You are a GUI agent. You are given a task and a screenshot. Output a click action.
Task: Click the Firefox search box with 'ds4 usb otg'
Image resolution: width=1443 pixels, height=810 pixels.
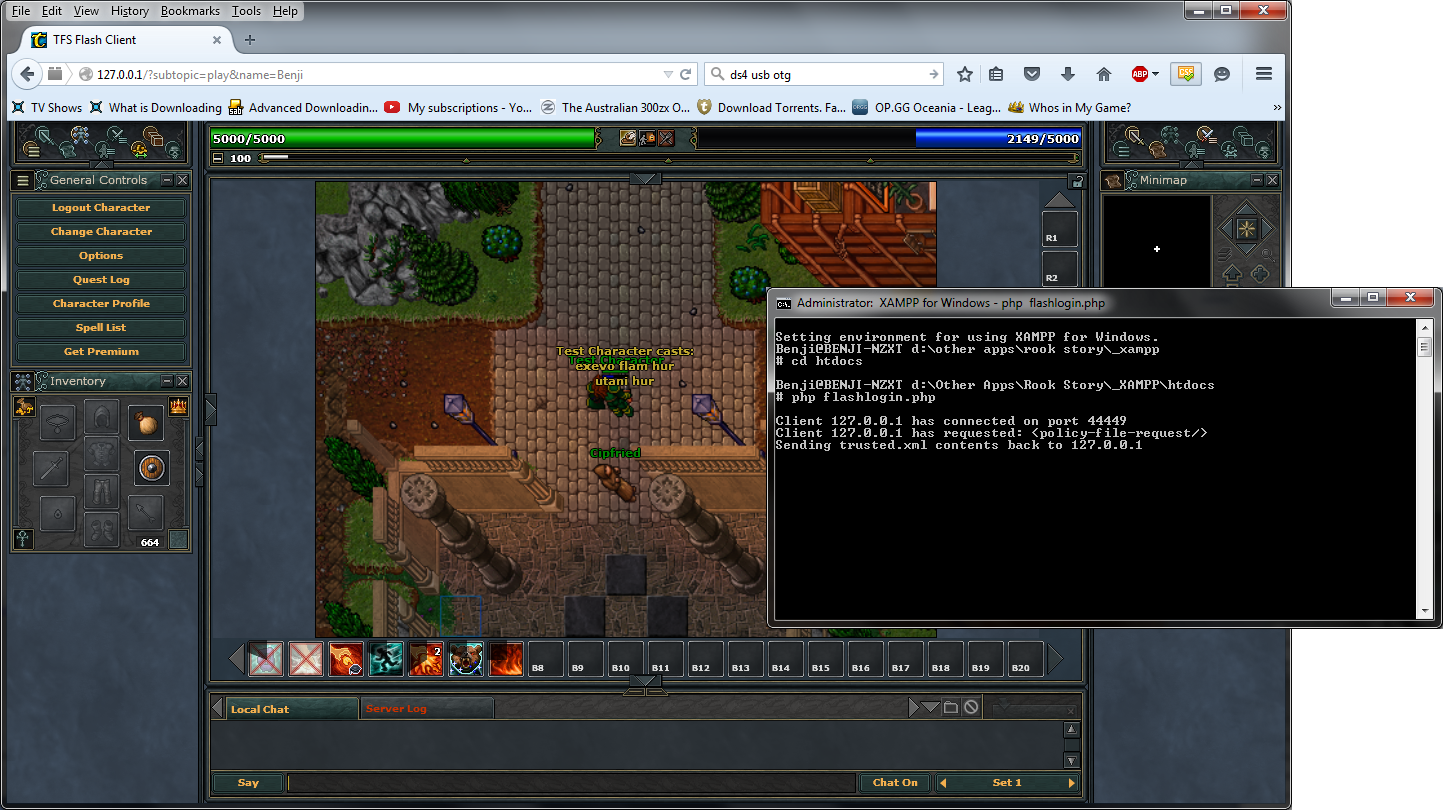click(824, 75)
